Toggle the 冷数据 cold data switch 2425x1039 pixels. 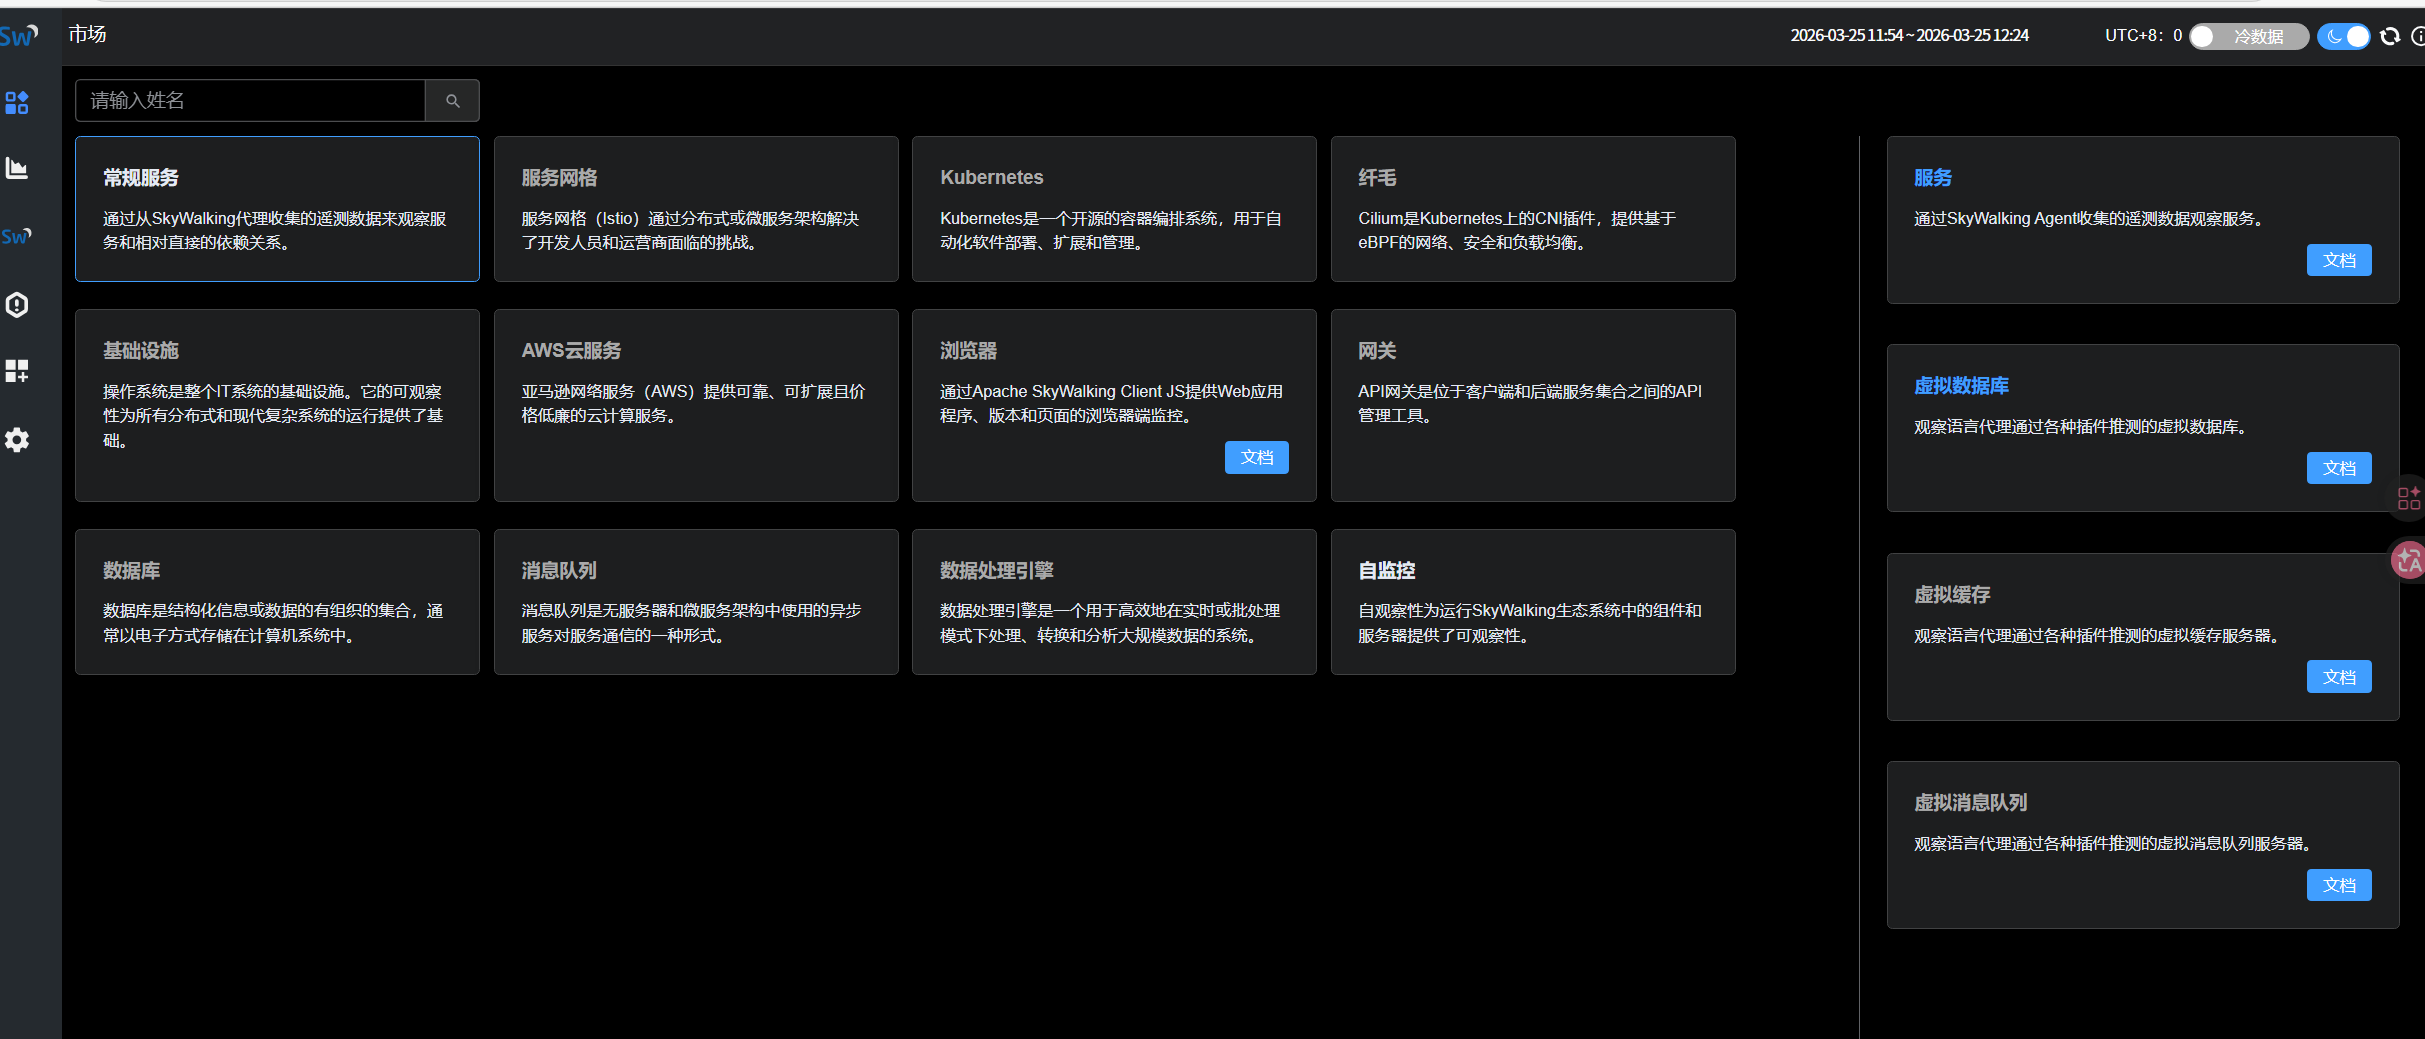coord(2248,36)
